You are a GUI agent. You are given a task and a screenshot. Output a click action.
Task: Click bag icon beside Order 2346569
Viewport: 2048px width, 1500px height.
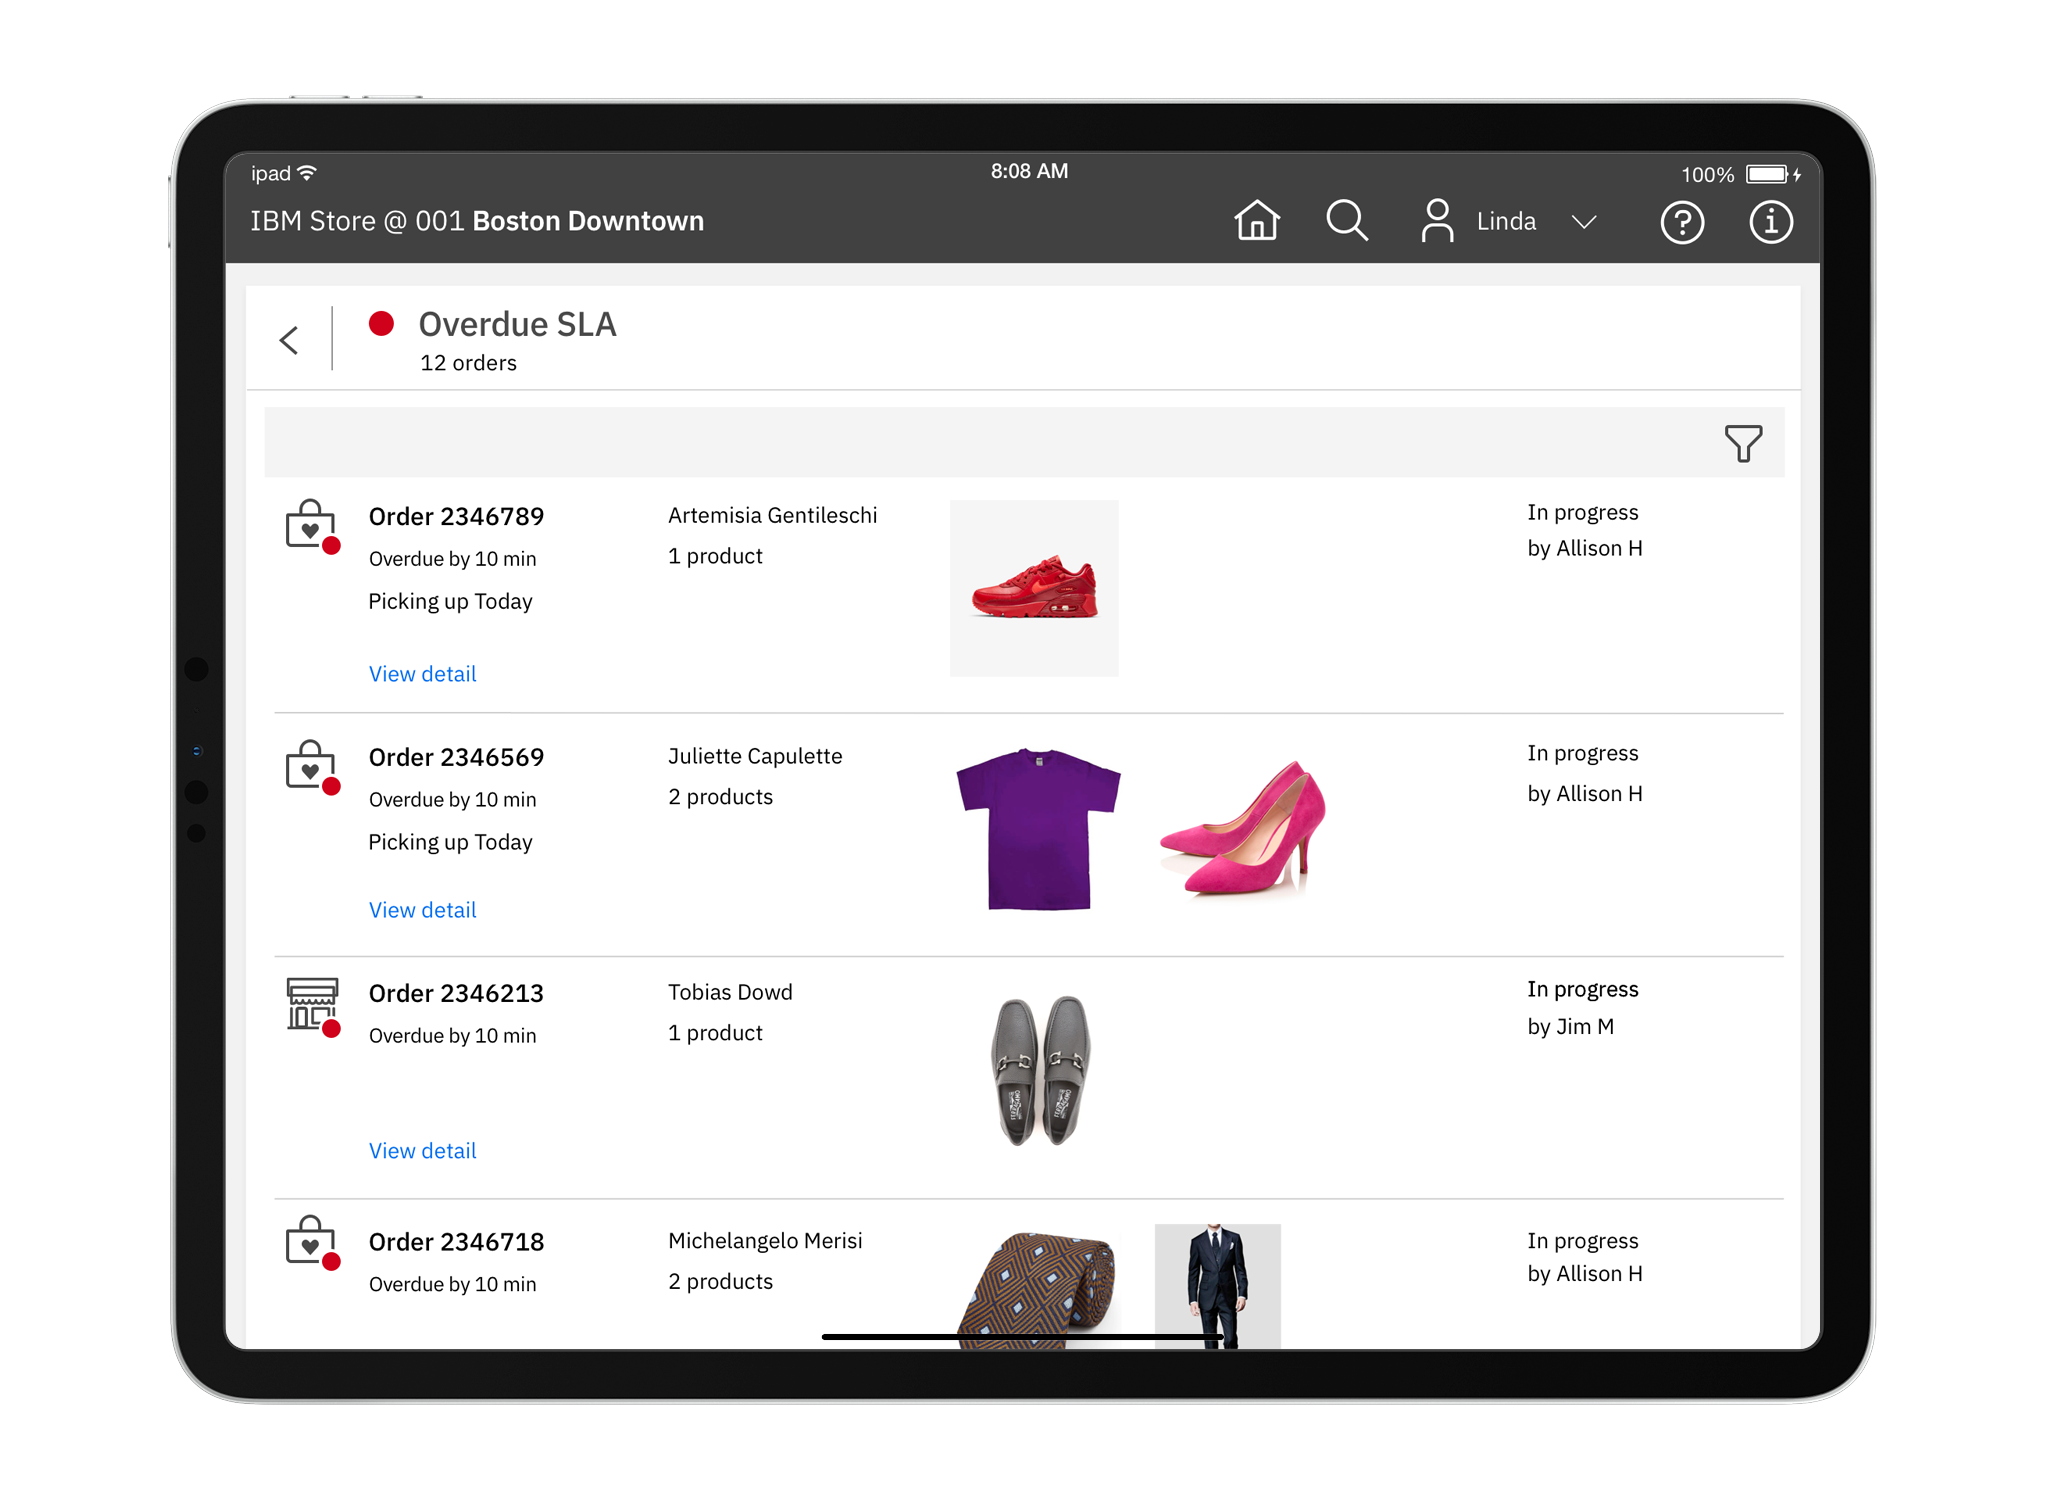point(311,766)
